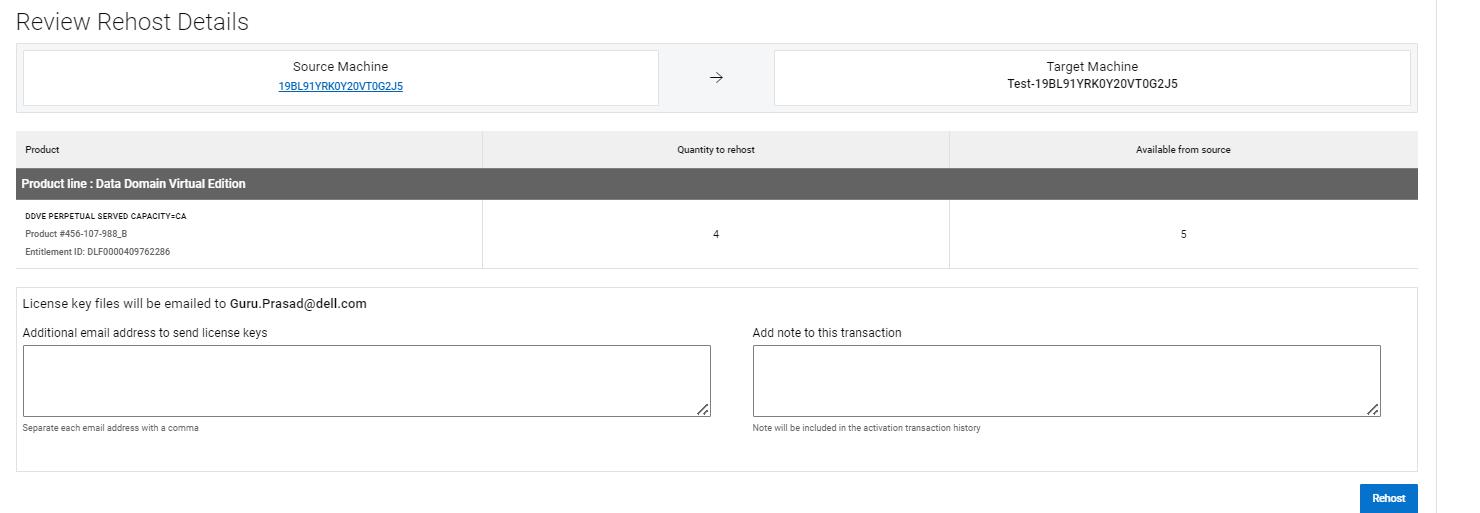Click the Target Machine name Test-19BL91YRK0Y20VT0G2J5

coord(1092,84)
